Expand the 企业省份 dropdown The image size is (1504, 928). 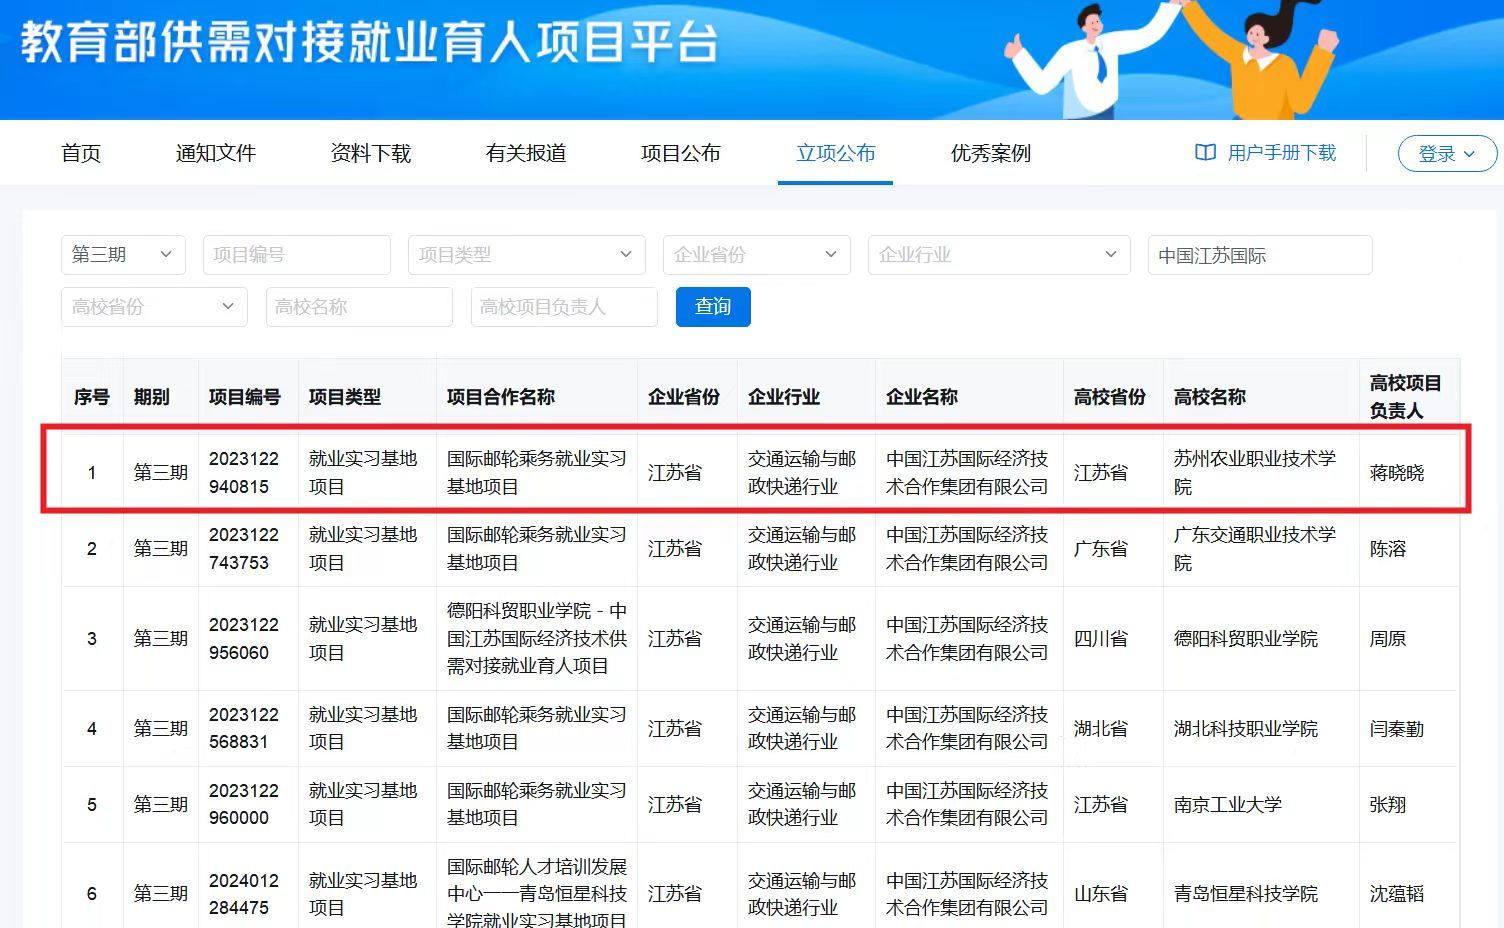pos(757,255)
